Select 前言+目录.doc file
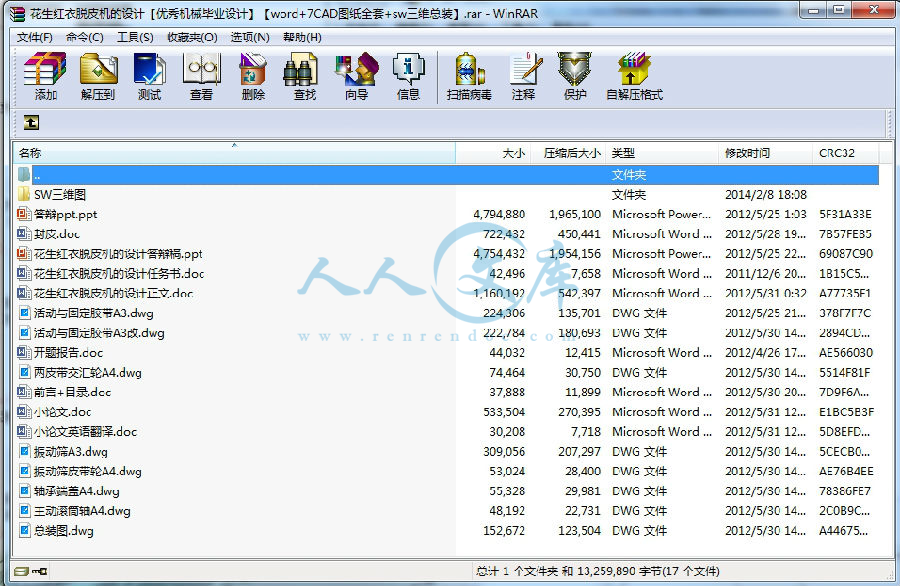 click(x=72, y=392)
